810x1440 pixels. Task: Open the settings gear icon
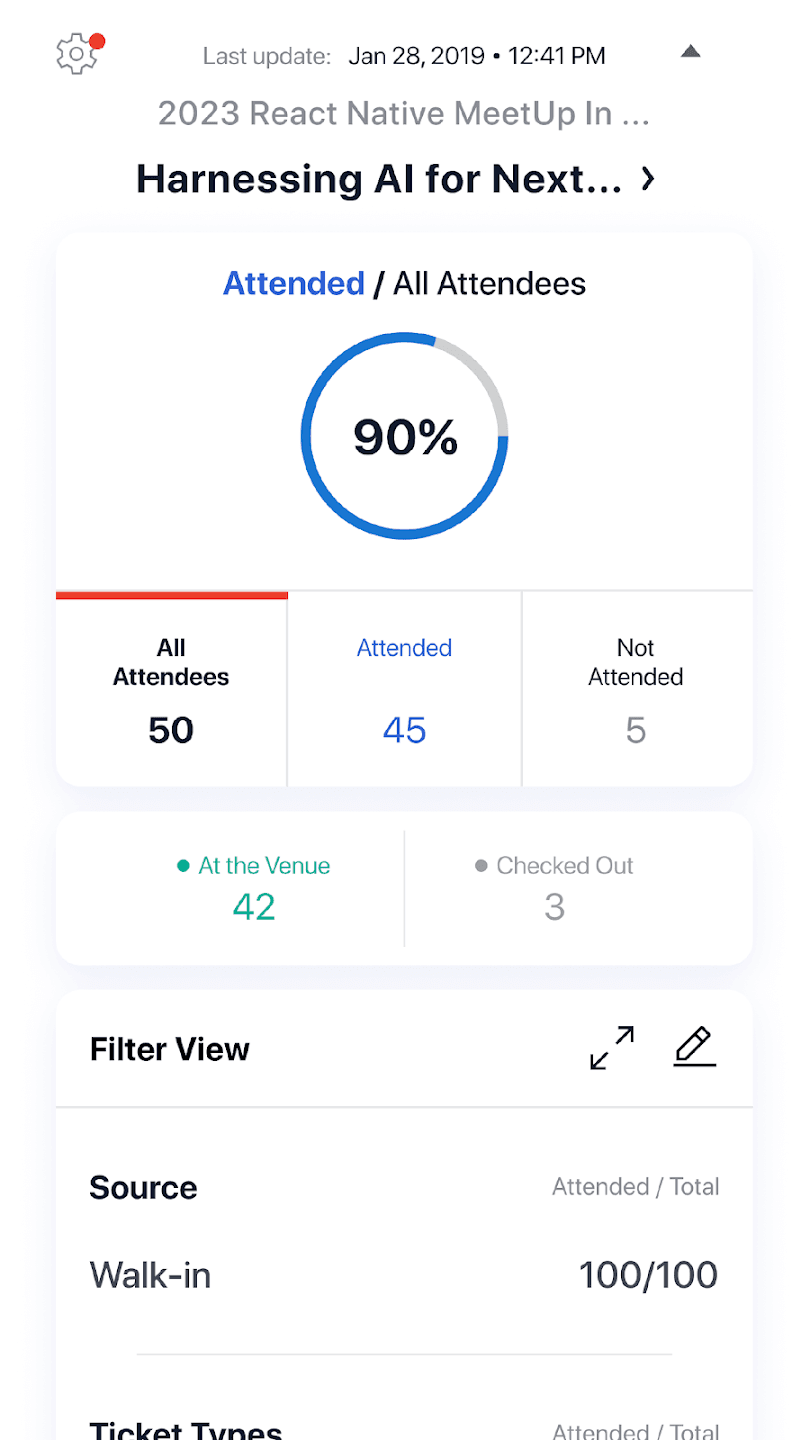point(76,54)
